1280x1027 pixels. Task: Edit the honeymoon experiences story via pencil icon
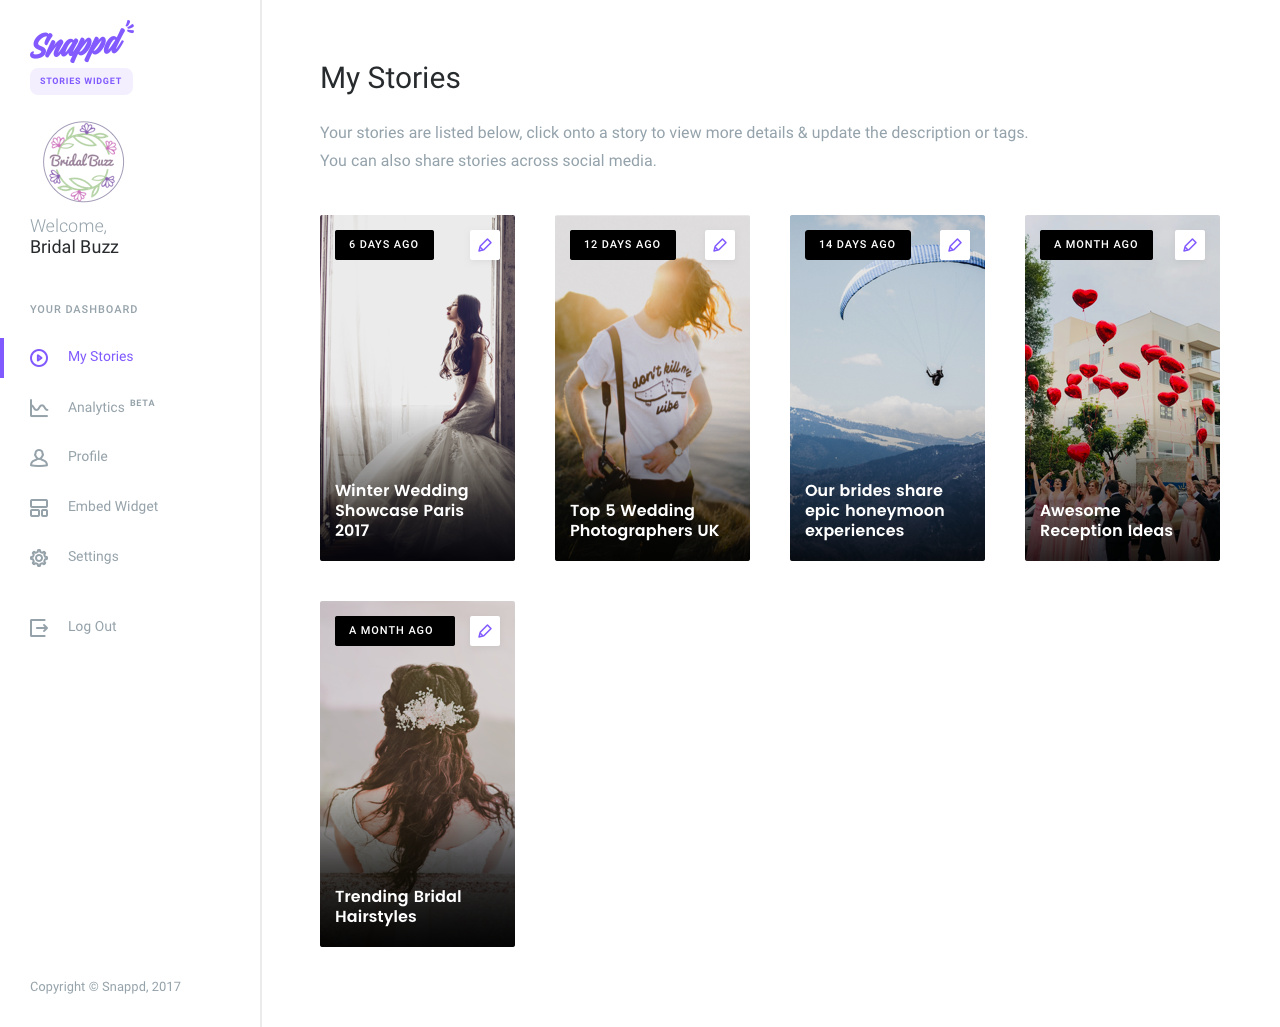(954, 244)
